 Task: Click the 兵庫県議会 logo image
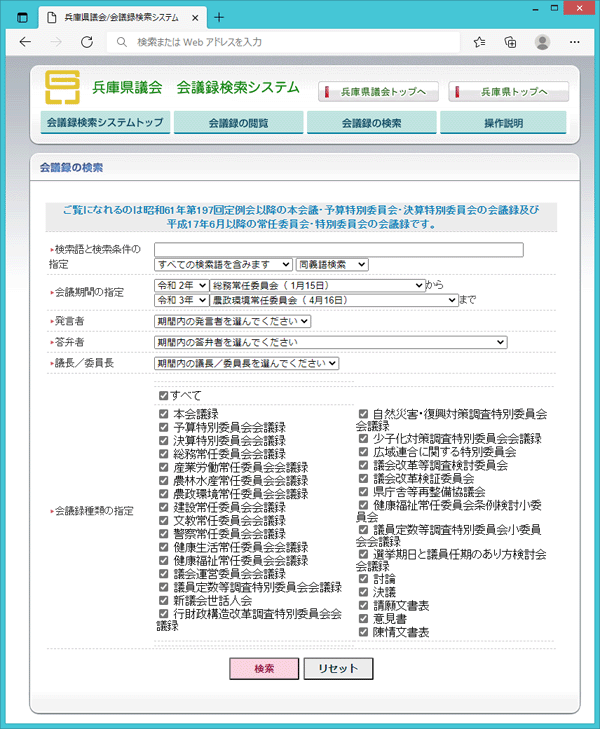pyautogui.click(x=62, y=87)
